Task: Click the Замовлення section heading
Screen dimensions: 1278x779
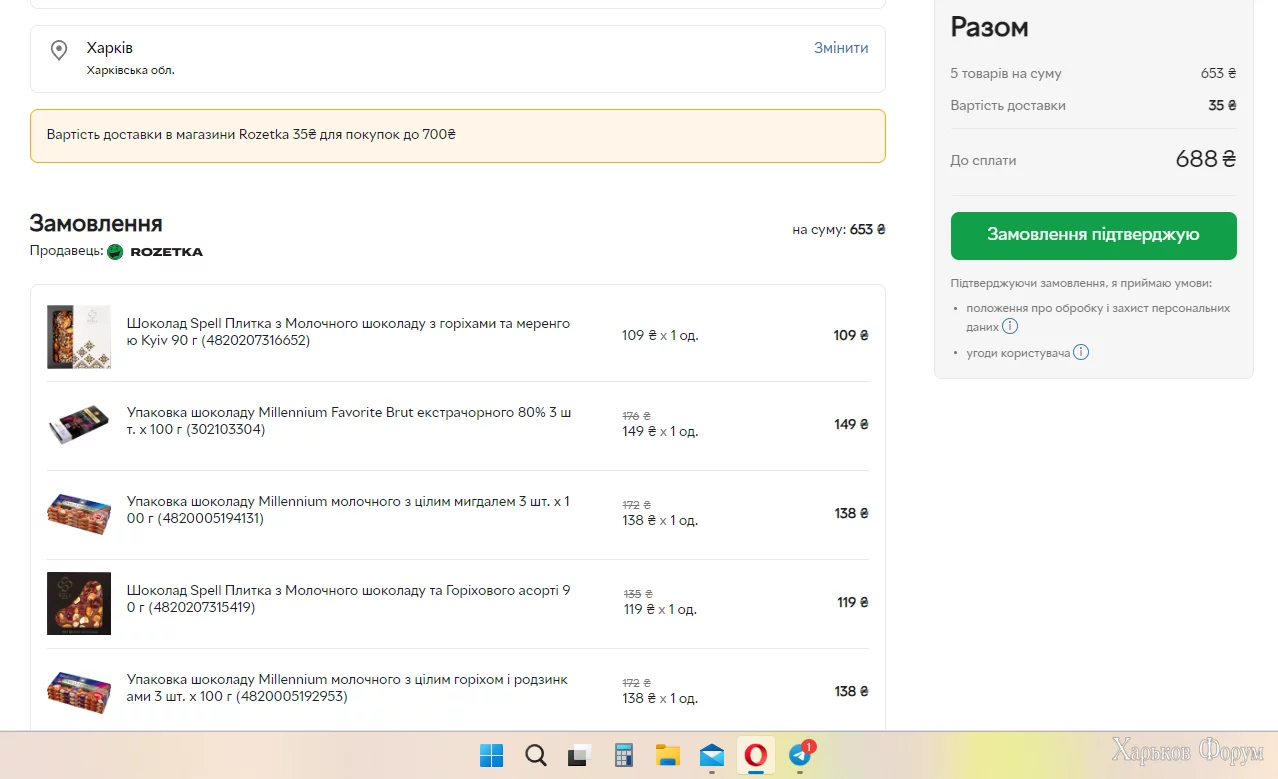Action: (96, 223)
